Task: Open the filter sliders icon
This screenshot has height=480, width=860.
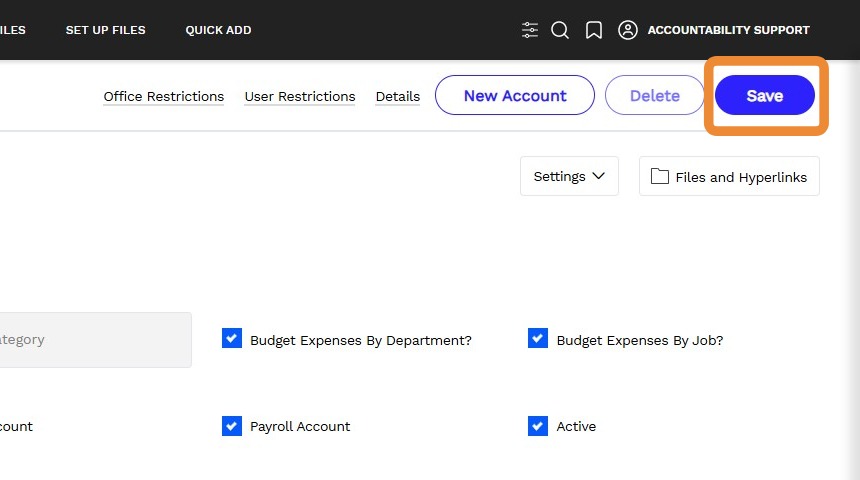Action: tap(530, 30)
